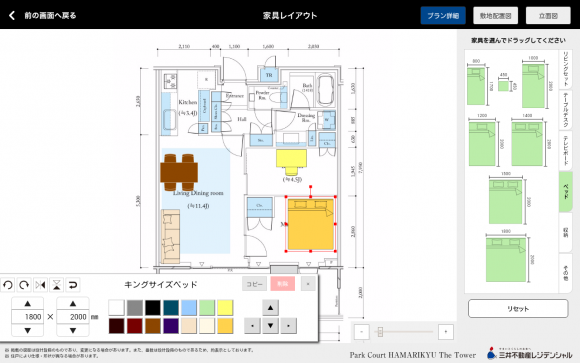The height and width of the screenshot is (363, 580).
Task: Pick the gray color swatch
Action: (x=135, y=308)
